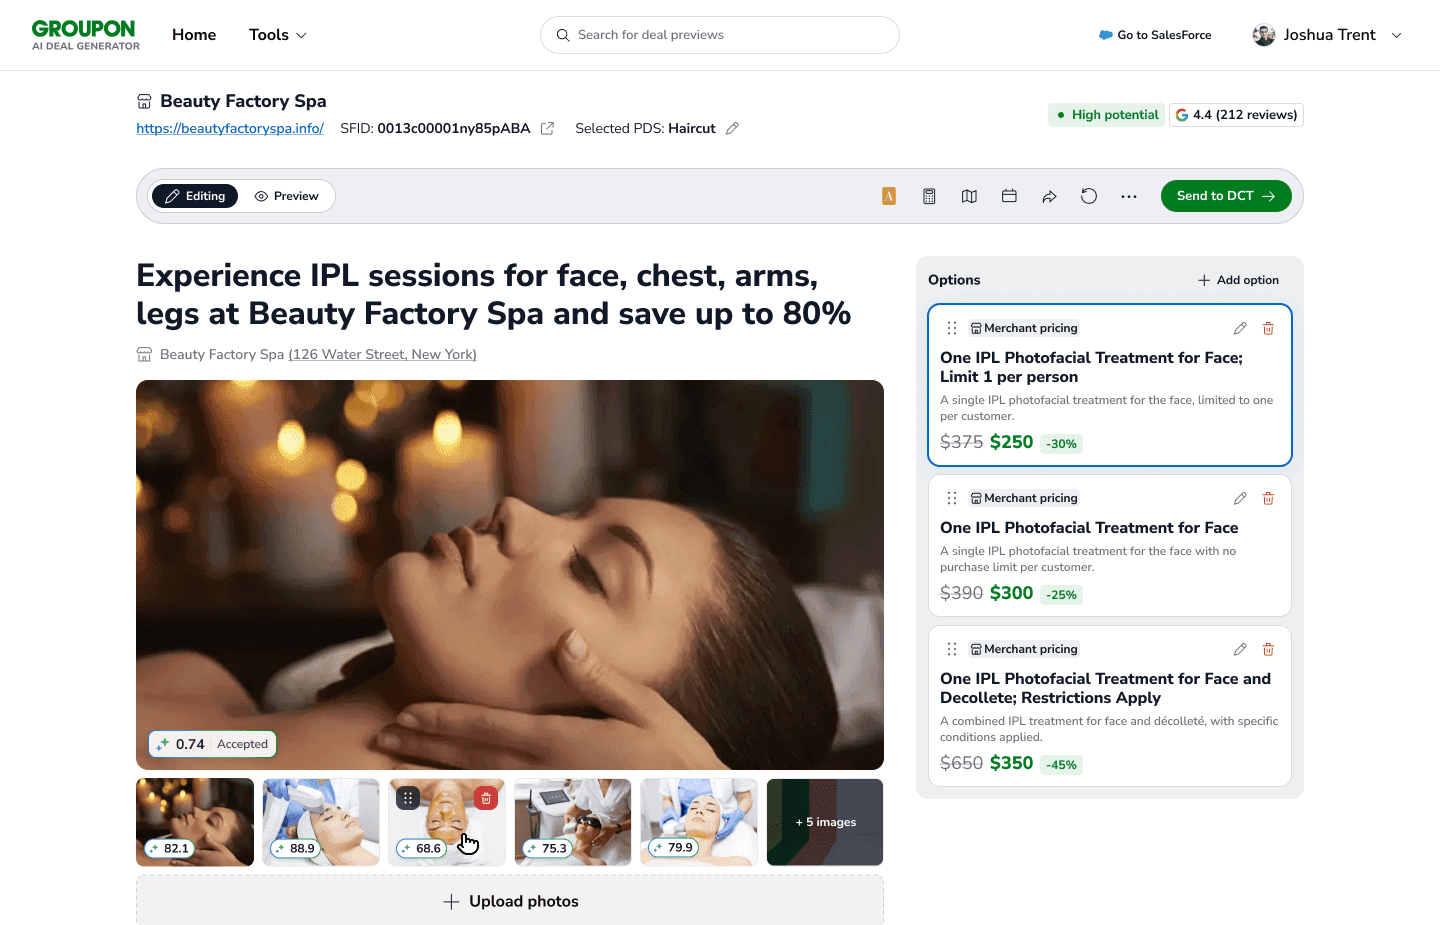Open the three-dots more options menu
The image size is (1440, 925).
tap(1129, 196)
